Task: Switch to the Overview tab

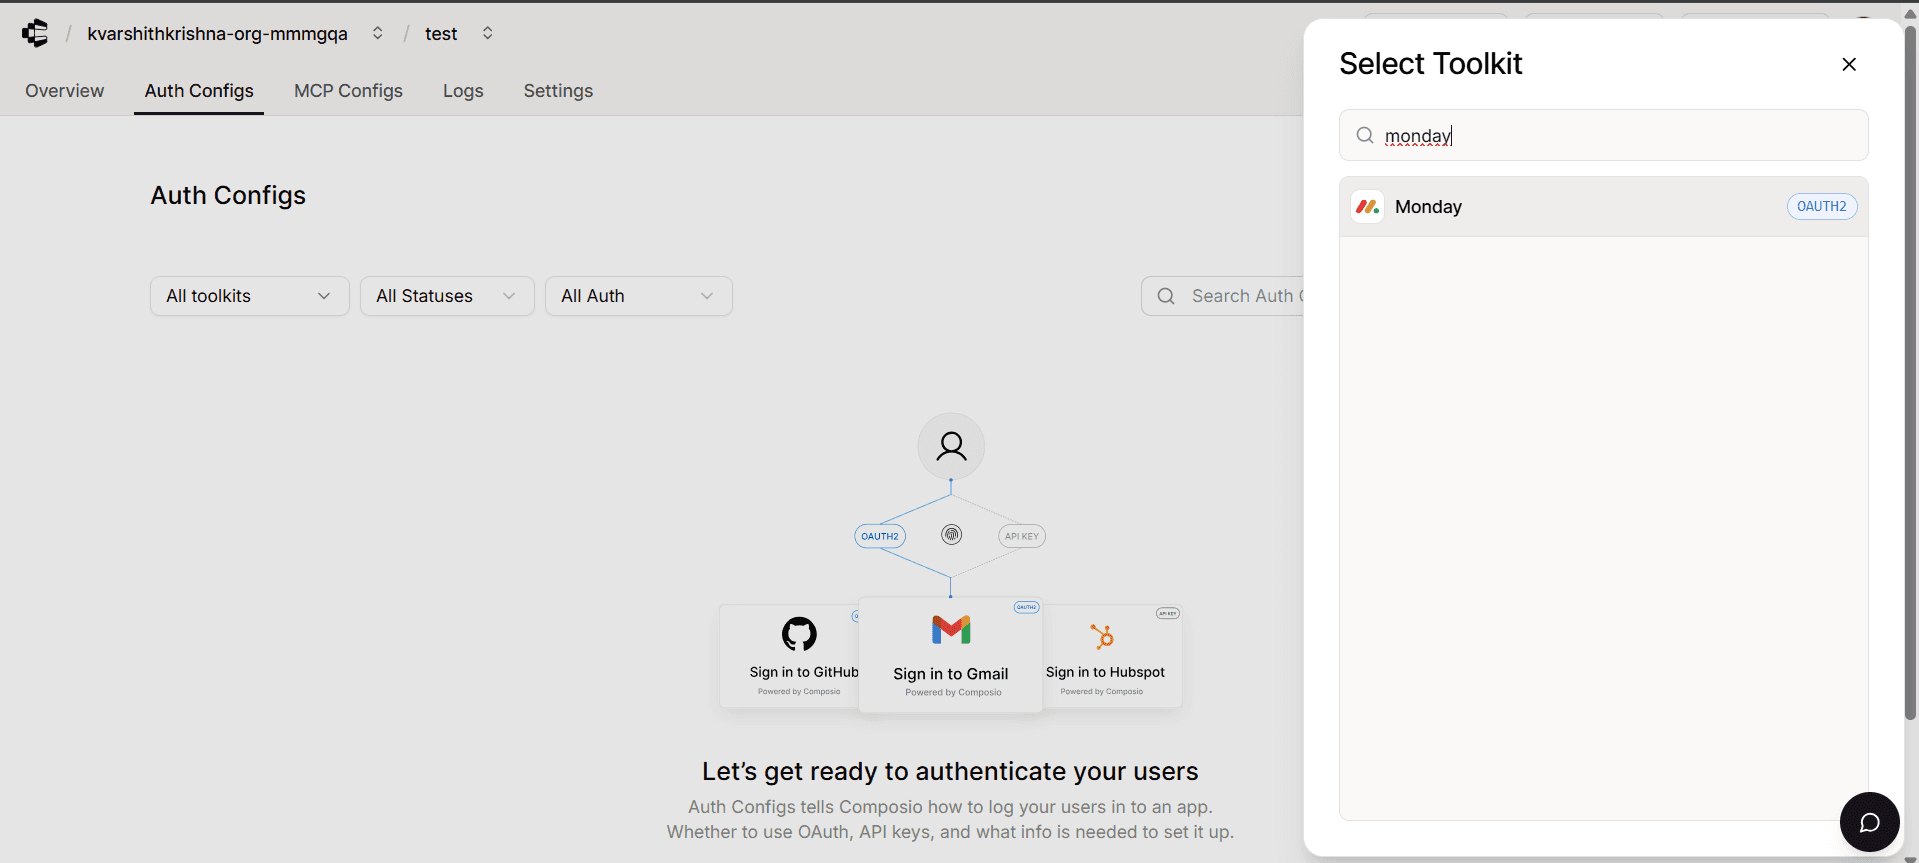Action: click(x=64, y=91)
